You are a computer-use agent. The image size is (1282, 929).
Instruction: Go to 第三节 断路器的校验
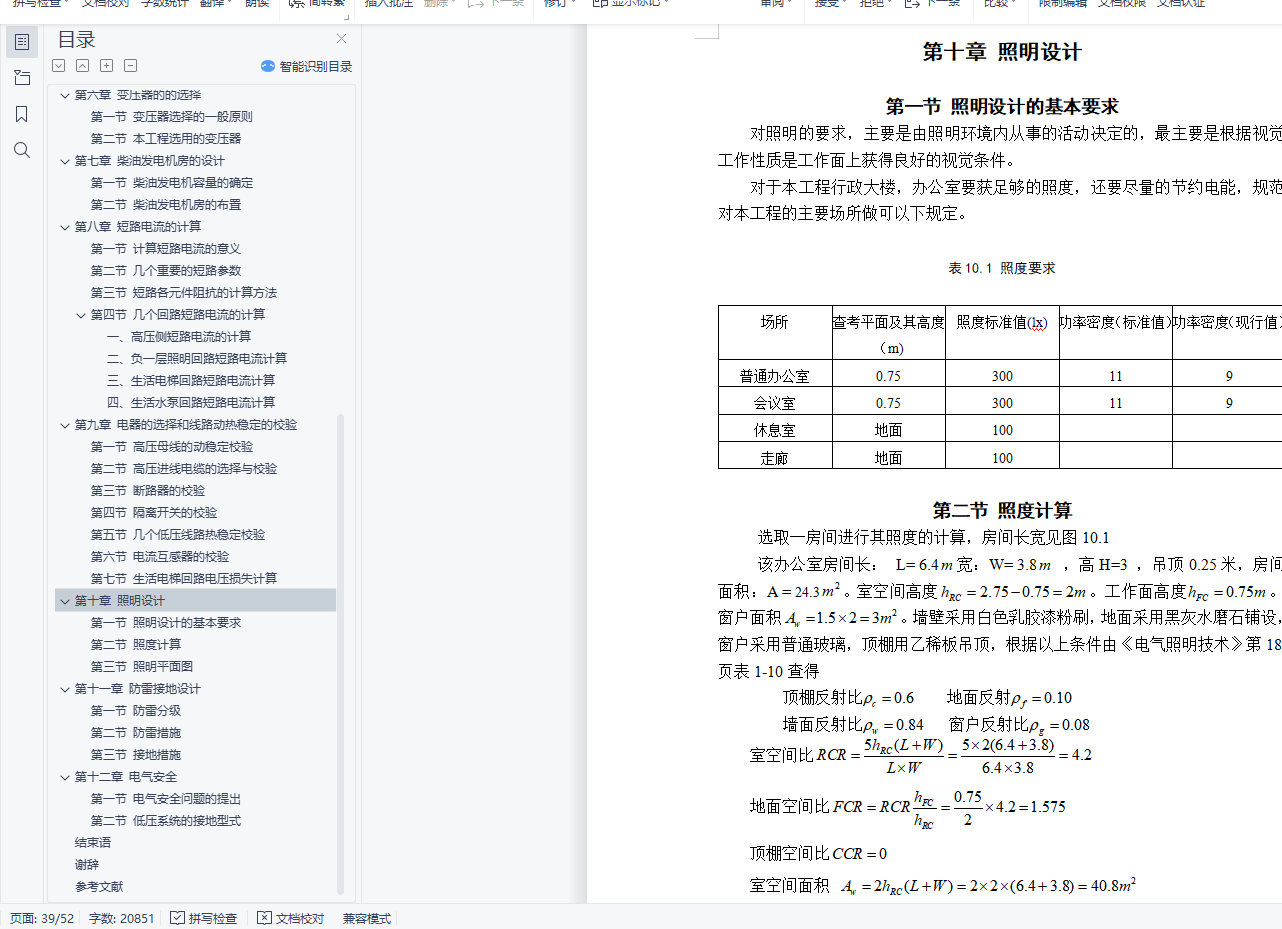pos(148,491)
